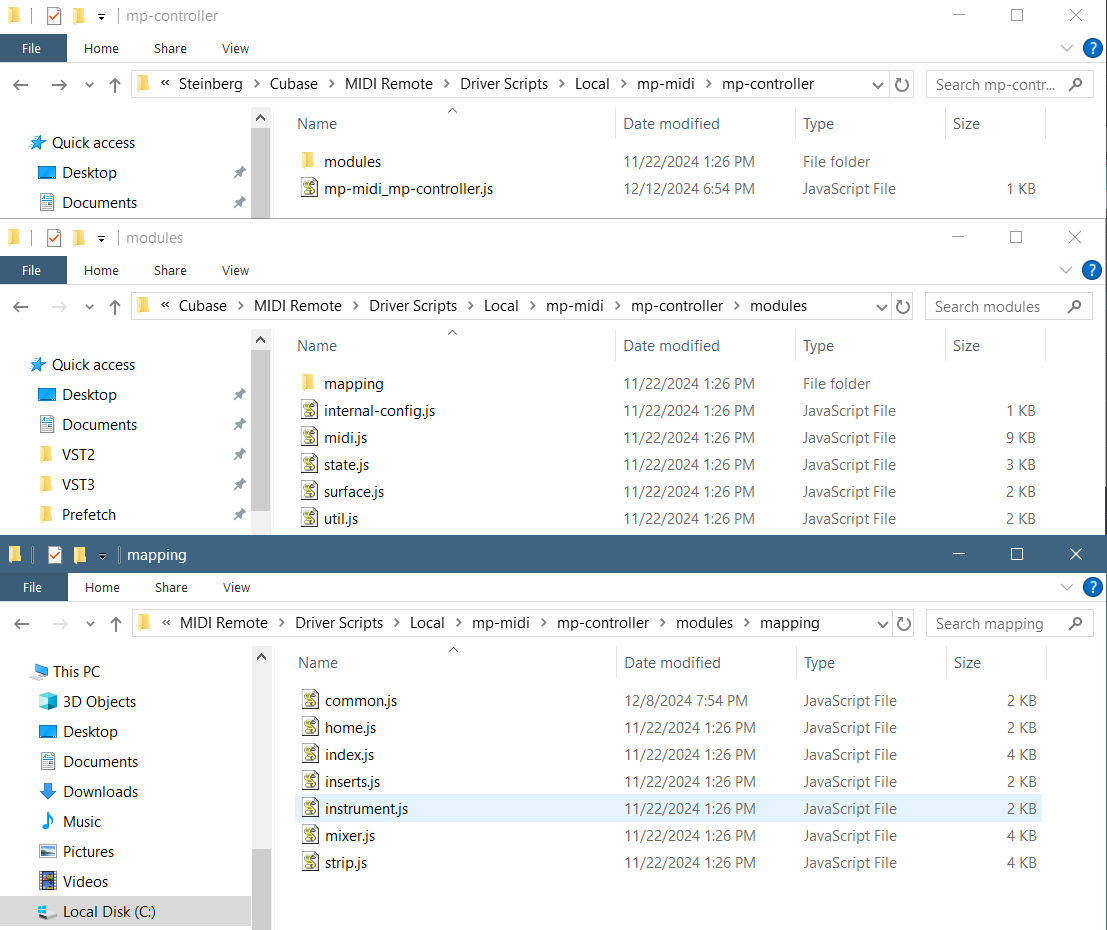Open the modules folder icon in mp-controller window
Image resolution: width=1107 pixels, height=930 pixels.
pos(309,161)
